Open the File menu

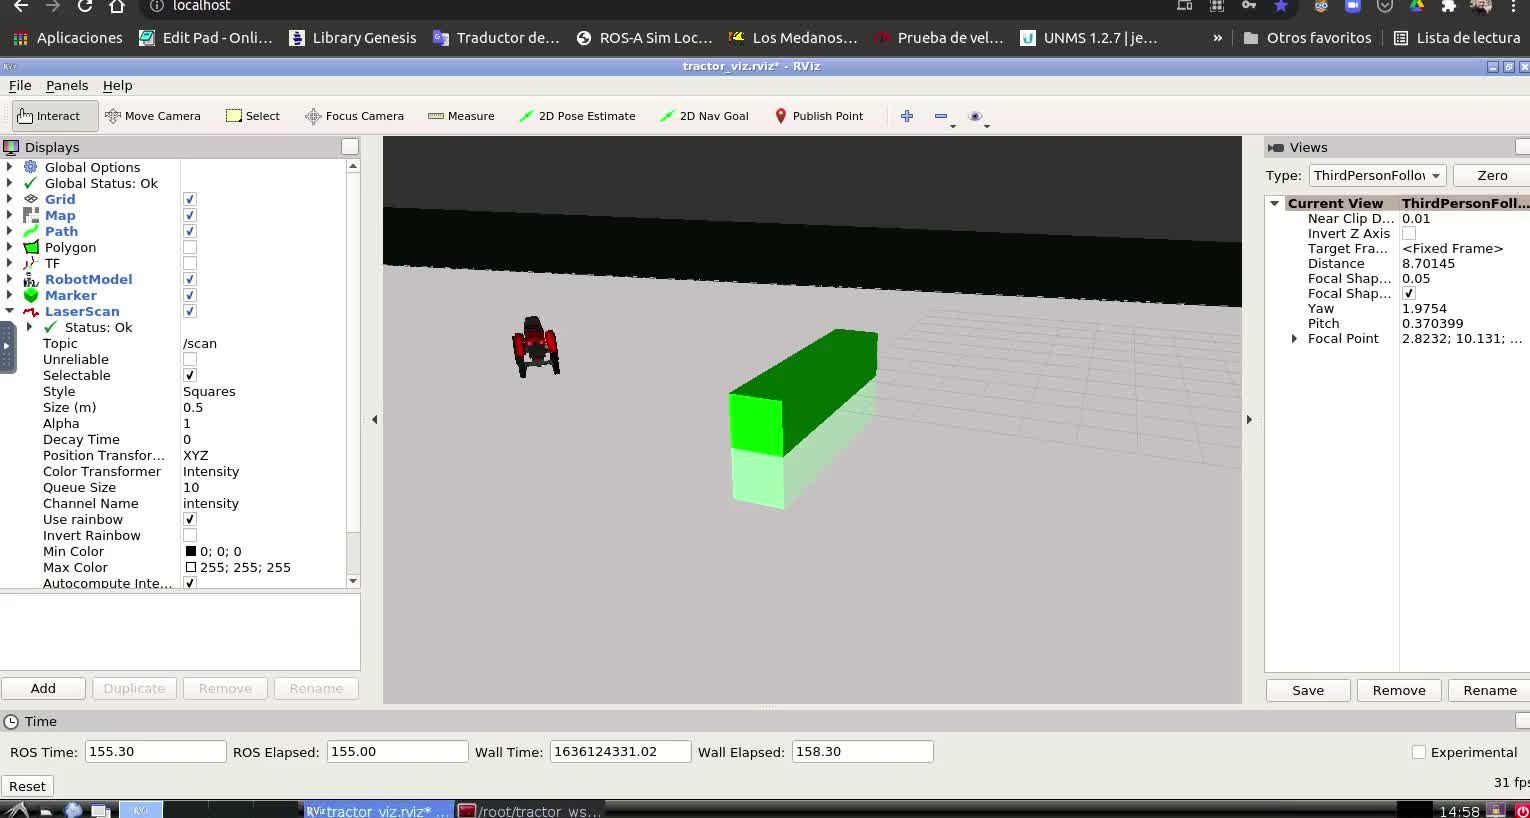(20, 86)
